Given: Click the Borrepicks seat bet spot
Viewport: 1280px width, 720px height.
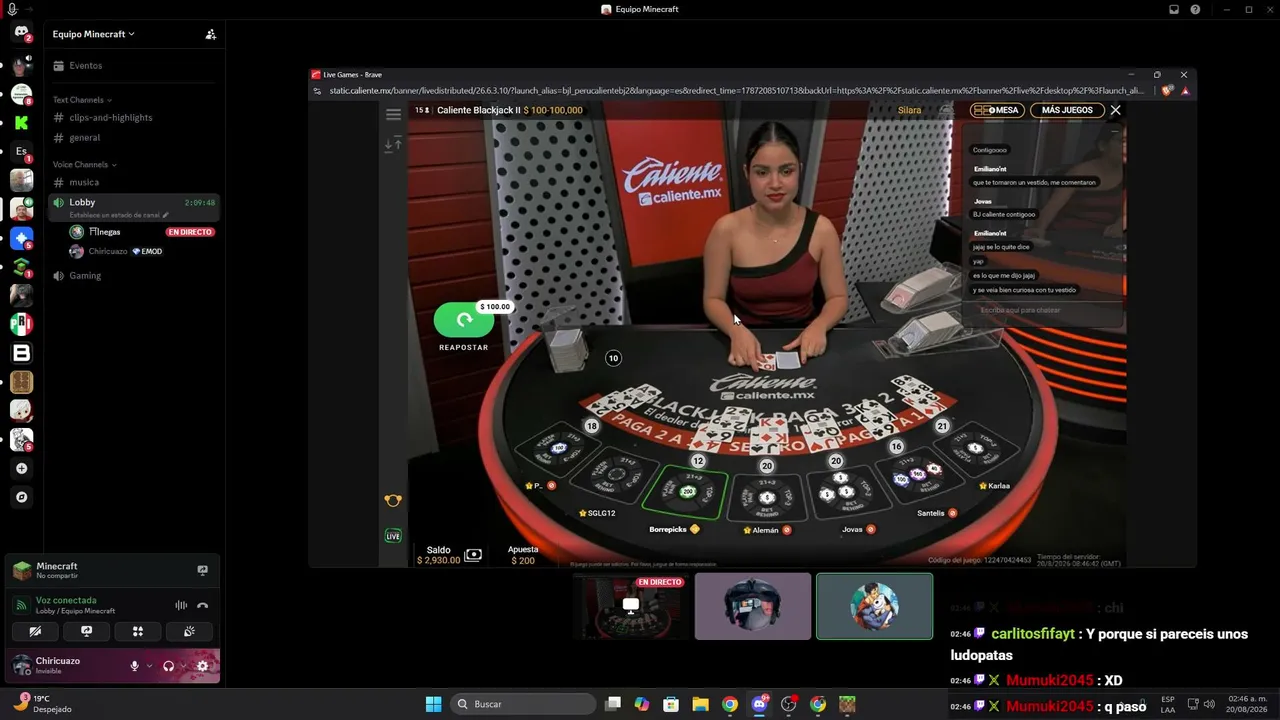Looking at the screenshot, I should coord(687,492).
